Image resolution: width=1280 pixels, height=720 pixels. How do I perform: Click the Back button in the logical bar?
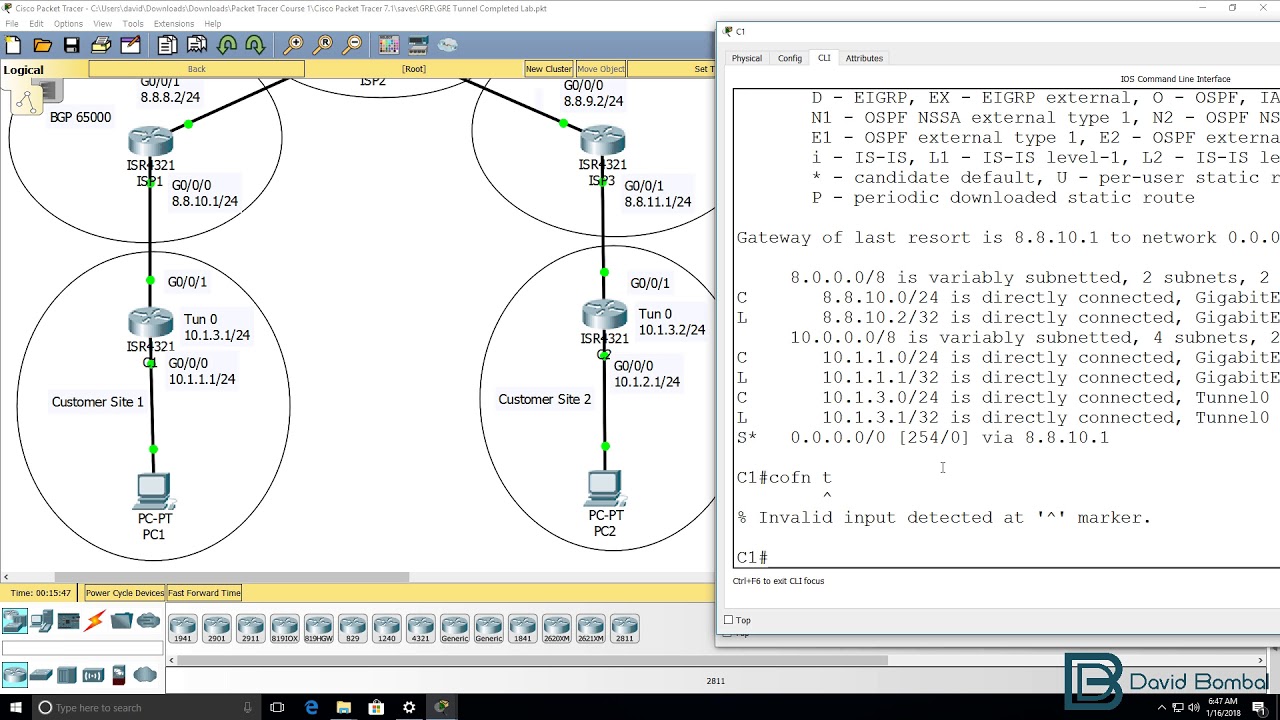pyautogui.click(x=196, y=69)
